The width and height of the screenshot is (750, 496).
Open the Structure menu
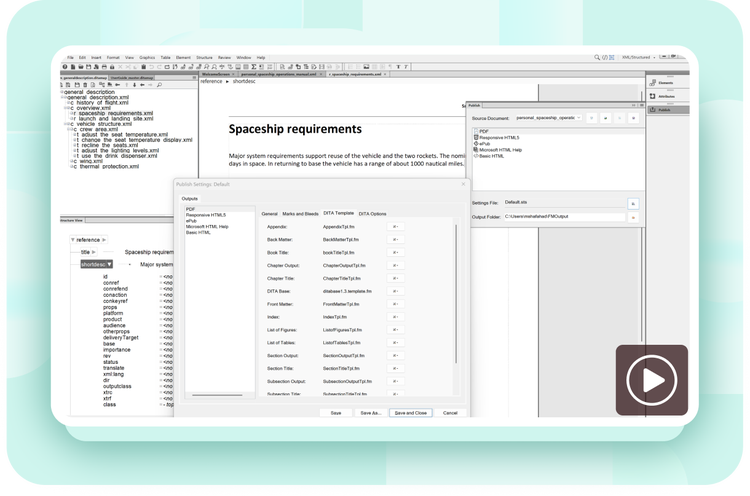(x=204, y=57)
